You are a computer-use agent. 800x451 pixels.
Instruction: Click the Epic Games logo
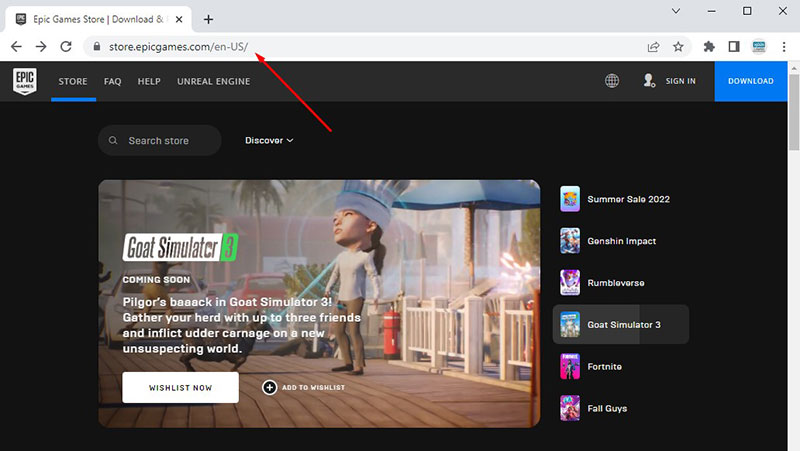click(x=24, y=81)
